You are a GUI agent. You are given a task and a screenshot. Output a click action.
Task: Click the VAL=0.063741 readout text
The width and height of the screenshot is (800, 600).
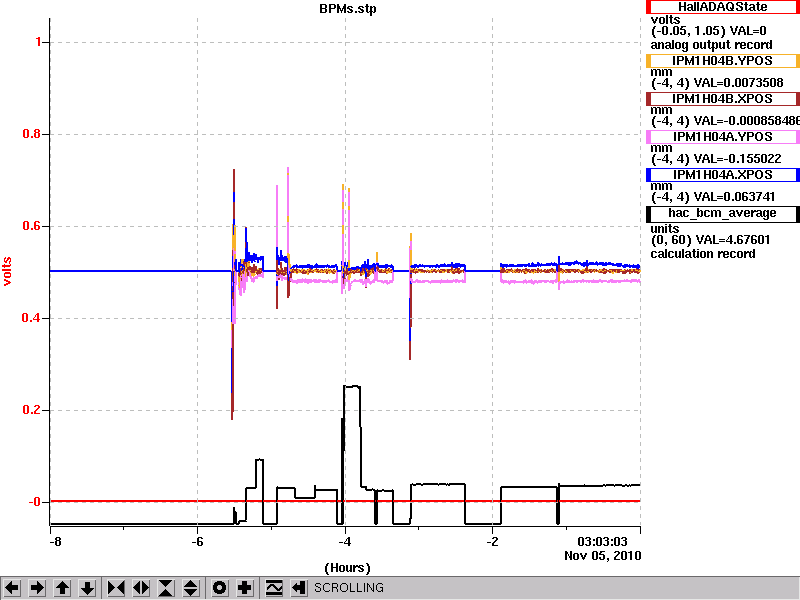(x=734, y=197)
